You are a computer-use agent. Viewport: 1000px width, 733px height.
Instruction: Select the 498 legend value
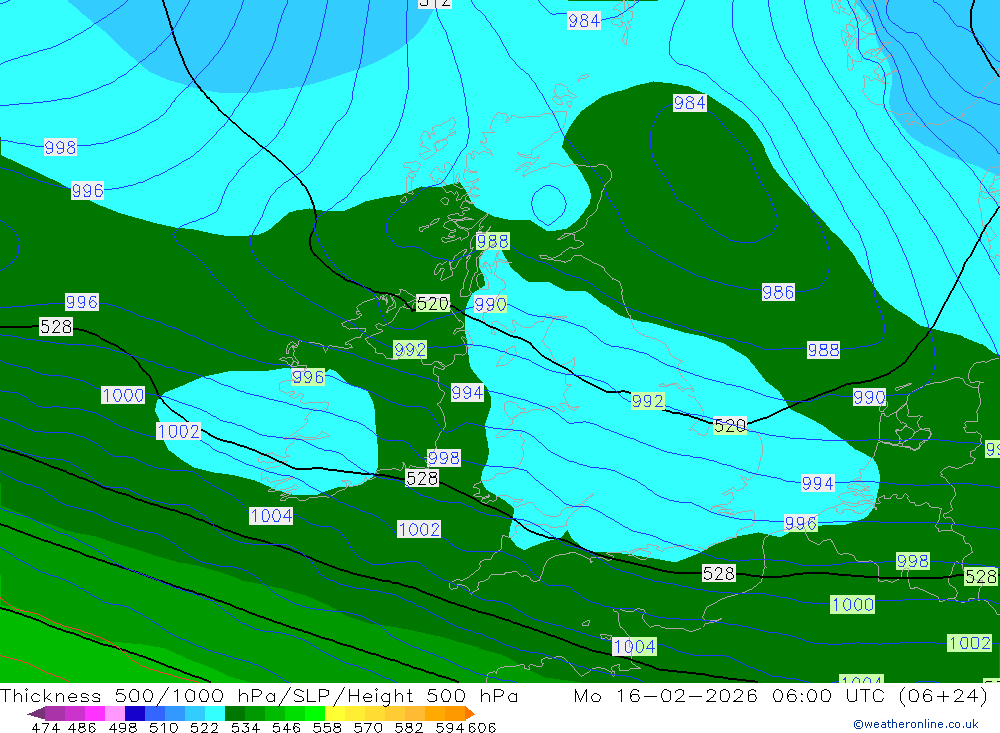coord(123,728)
